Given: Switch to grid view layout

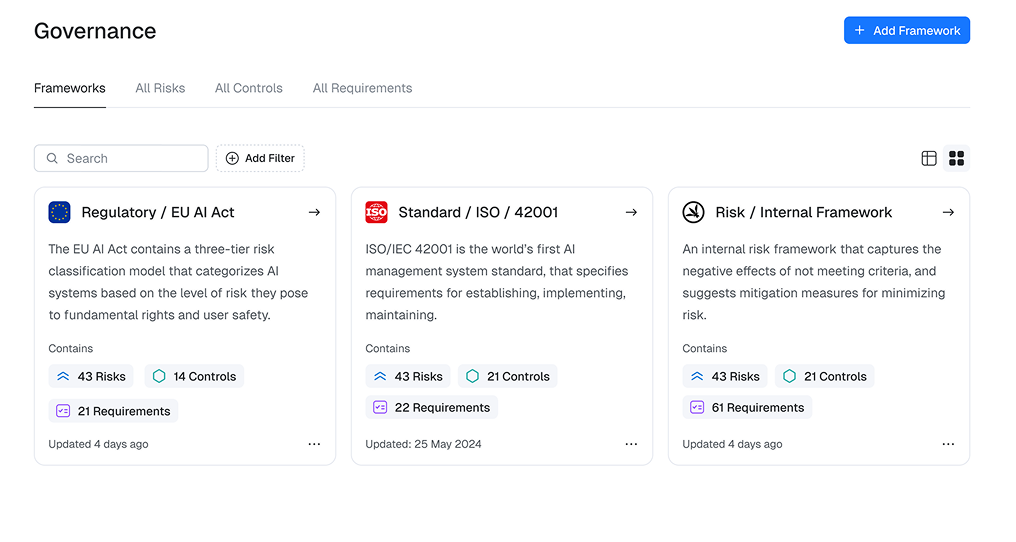Looking at the screenshot, I should click(956, 158).
